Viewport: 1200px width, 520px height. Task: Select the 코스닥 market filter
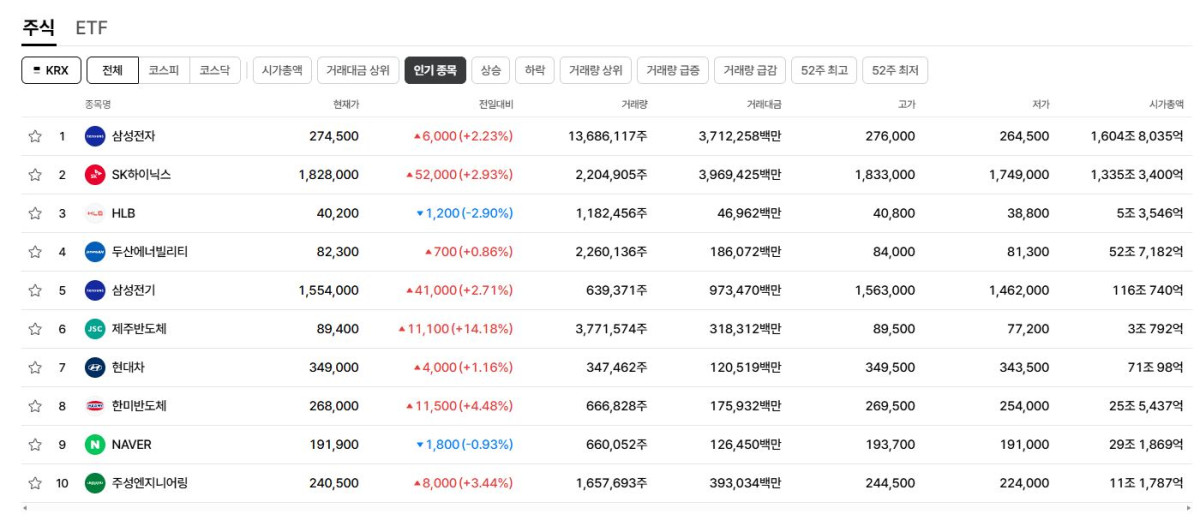(214, 70)
